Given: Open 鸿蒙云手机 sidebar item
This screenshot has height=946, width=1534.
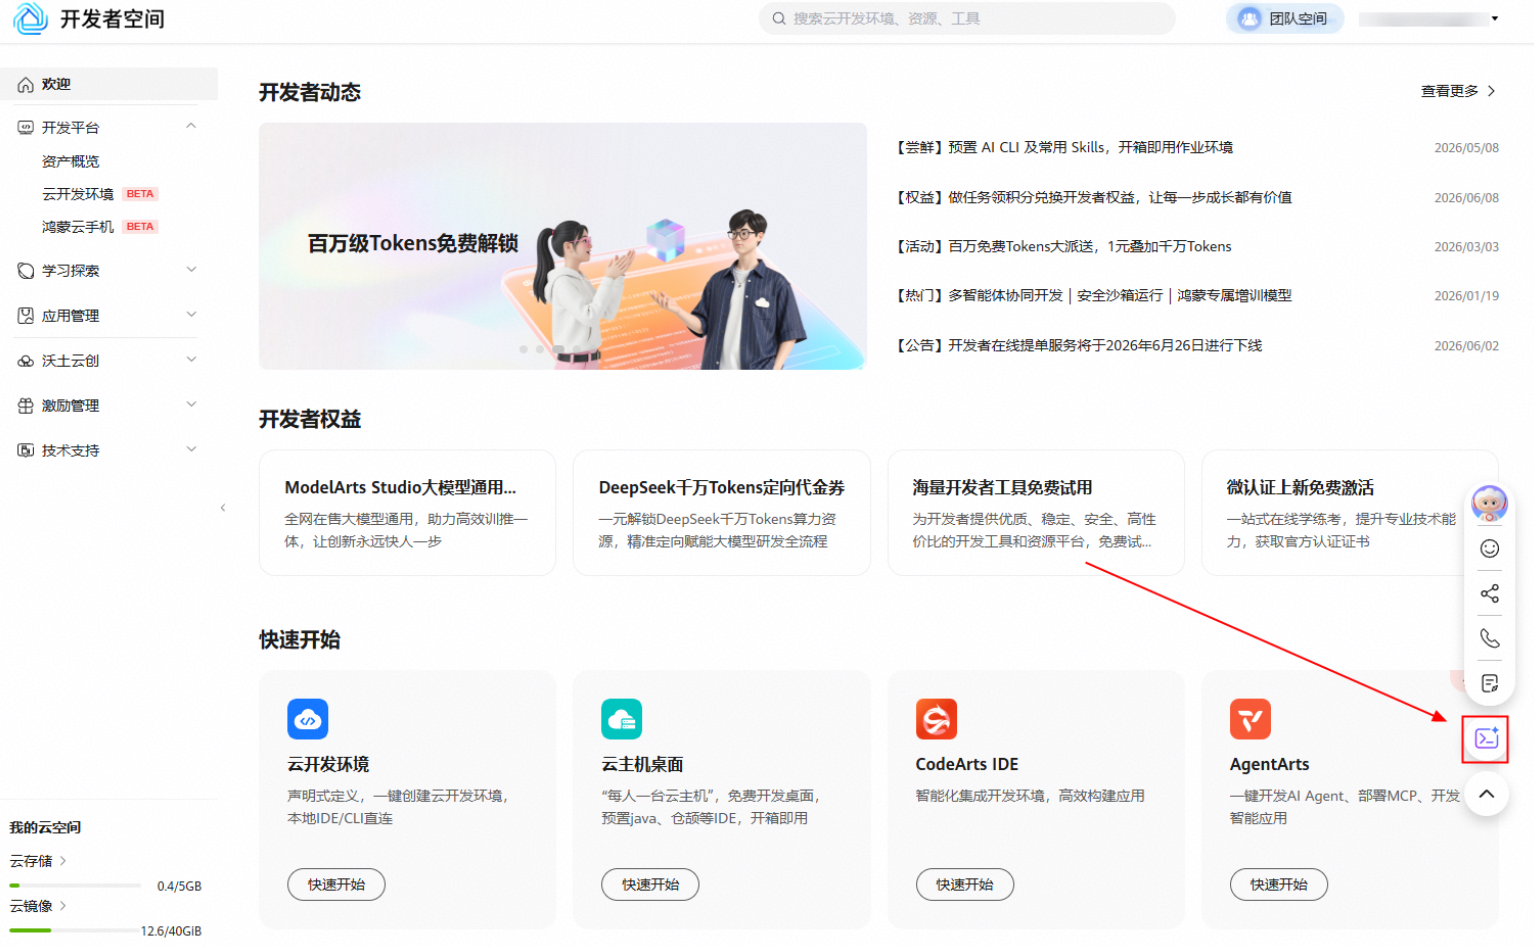Looking at the screenshot, I should click(78, 227).
